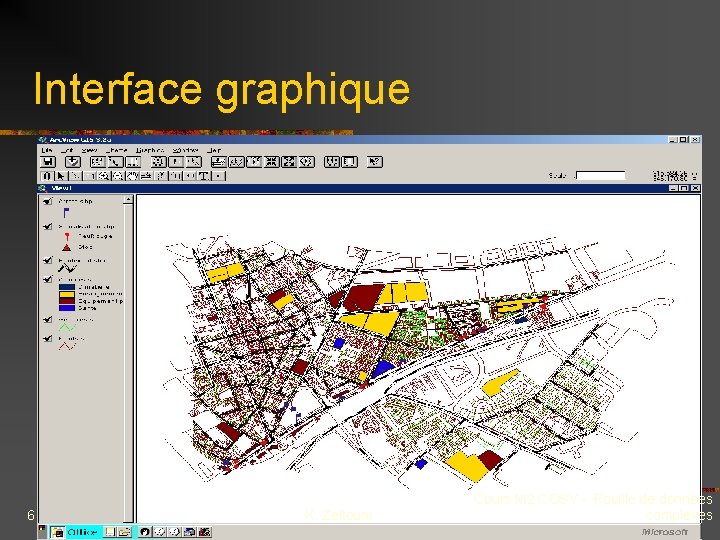Select the Text tool
Screen dimensions: 720x540
tap(203, 175)
